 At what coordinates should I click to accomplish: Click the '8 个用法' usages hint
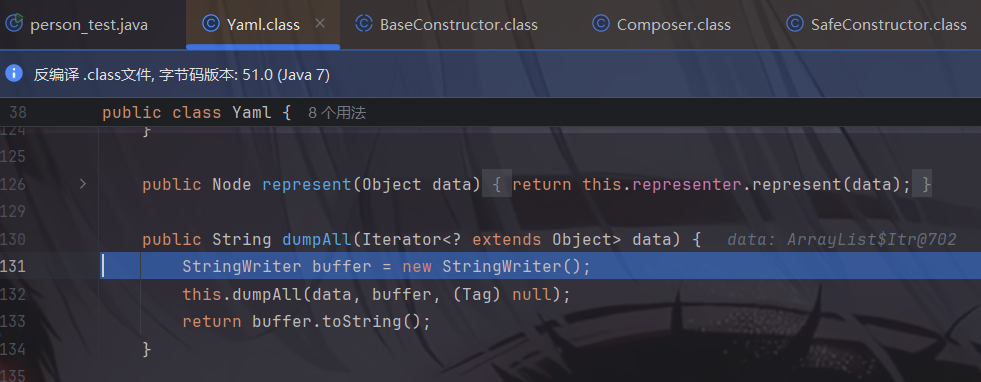pos(337,113)
